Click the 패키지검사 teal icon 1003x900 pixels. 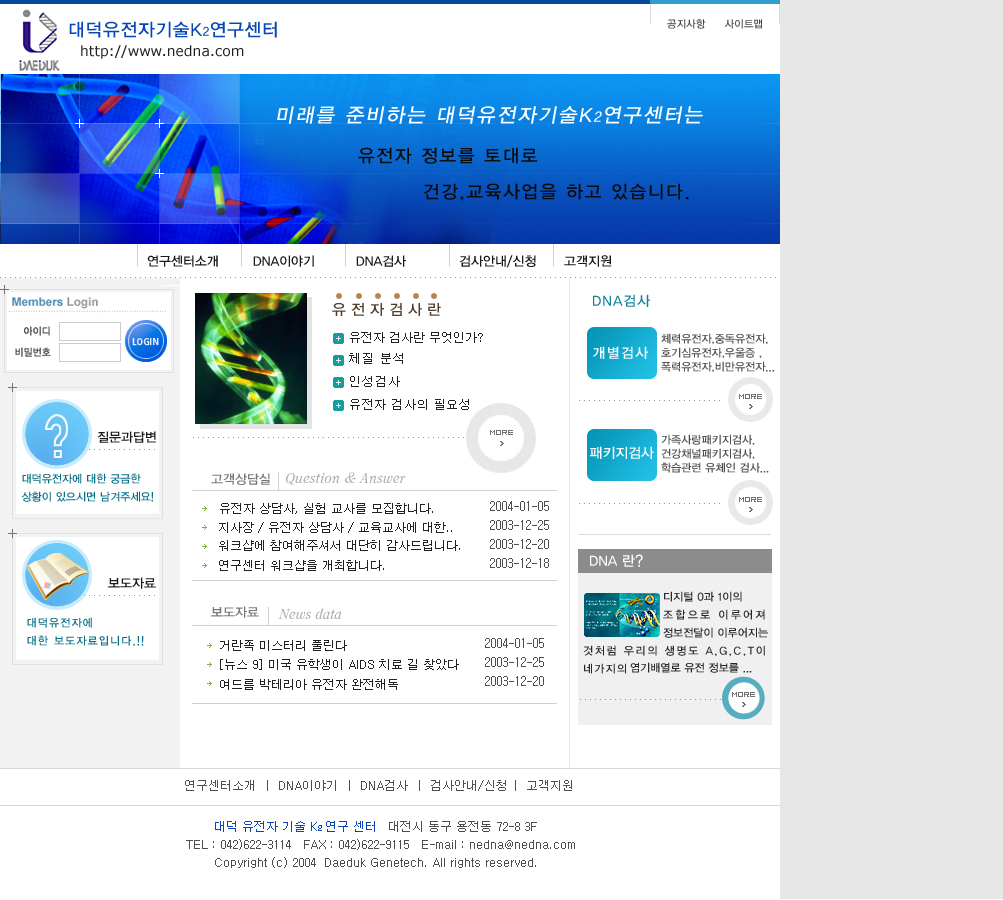click(x=621, y=455)
